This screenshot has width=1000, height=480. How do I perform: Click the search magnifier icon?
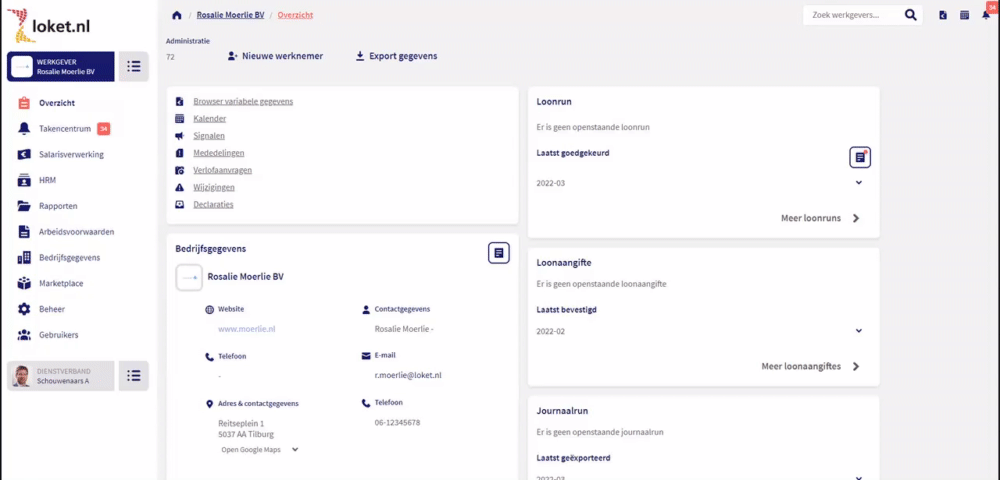pos(910,15)
